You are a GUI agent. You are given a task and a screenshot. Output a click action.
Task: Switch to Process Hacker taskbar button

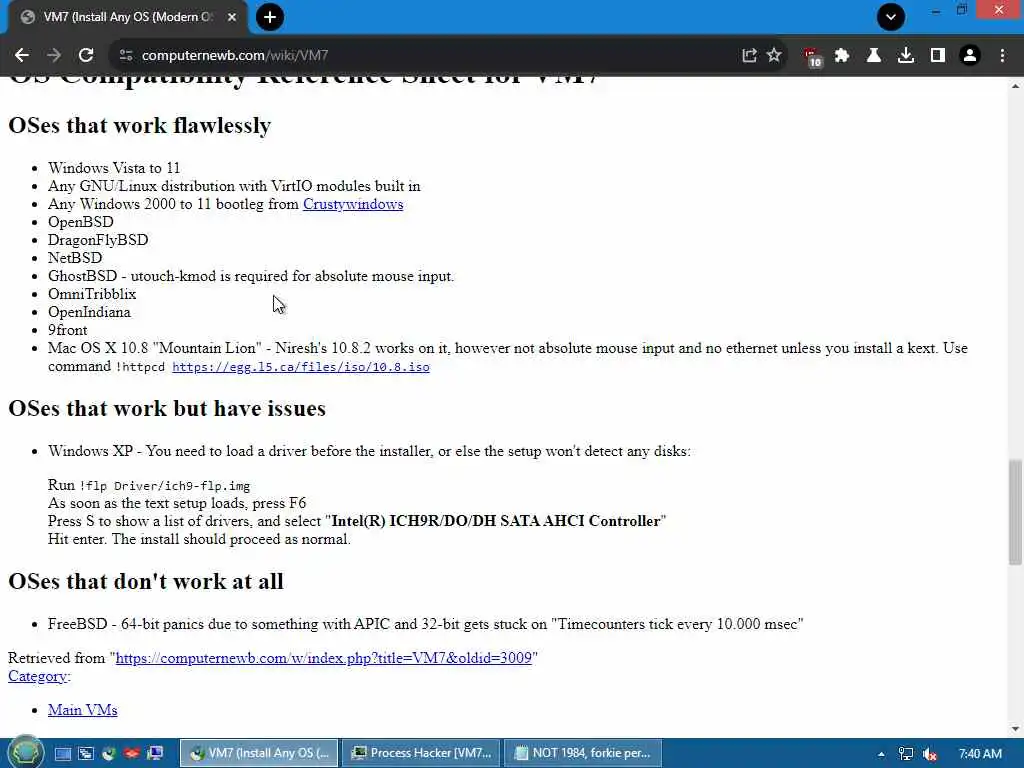pos(421,753)
